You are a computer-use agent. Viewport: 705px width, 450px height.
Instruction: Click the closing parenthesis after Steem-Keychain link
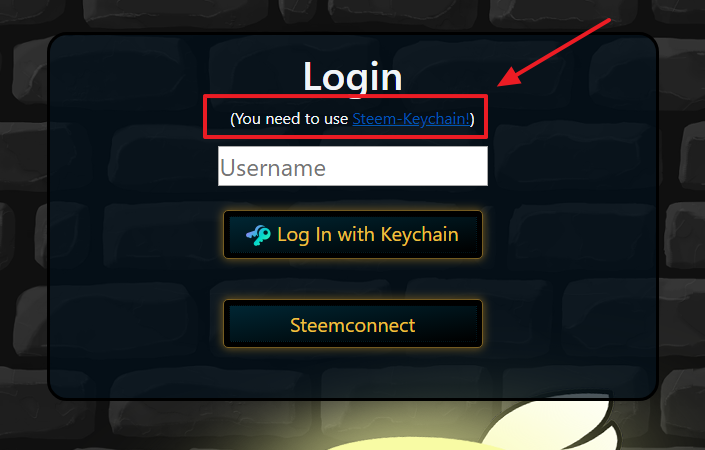click(x=472, y=119)
